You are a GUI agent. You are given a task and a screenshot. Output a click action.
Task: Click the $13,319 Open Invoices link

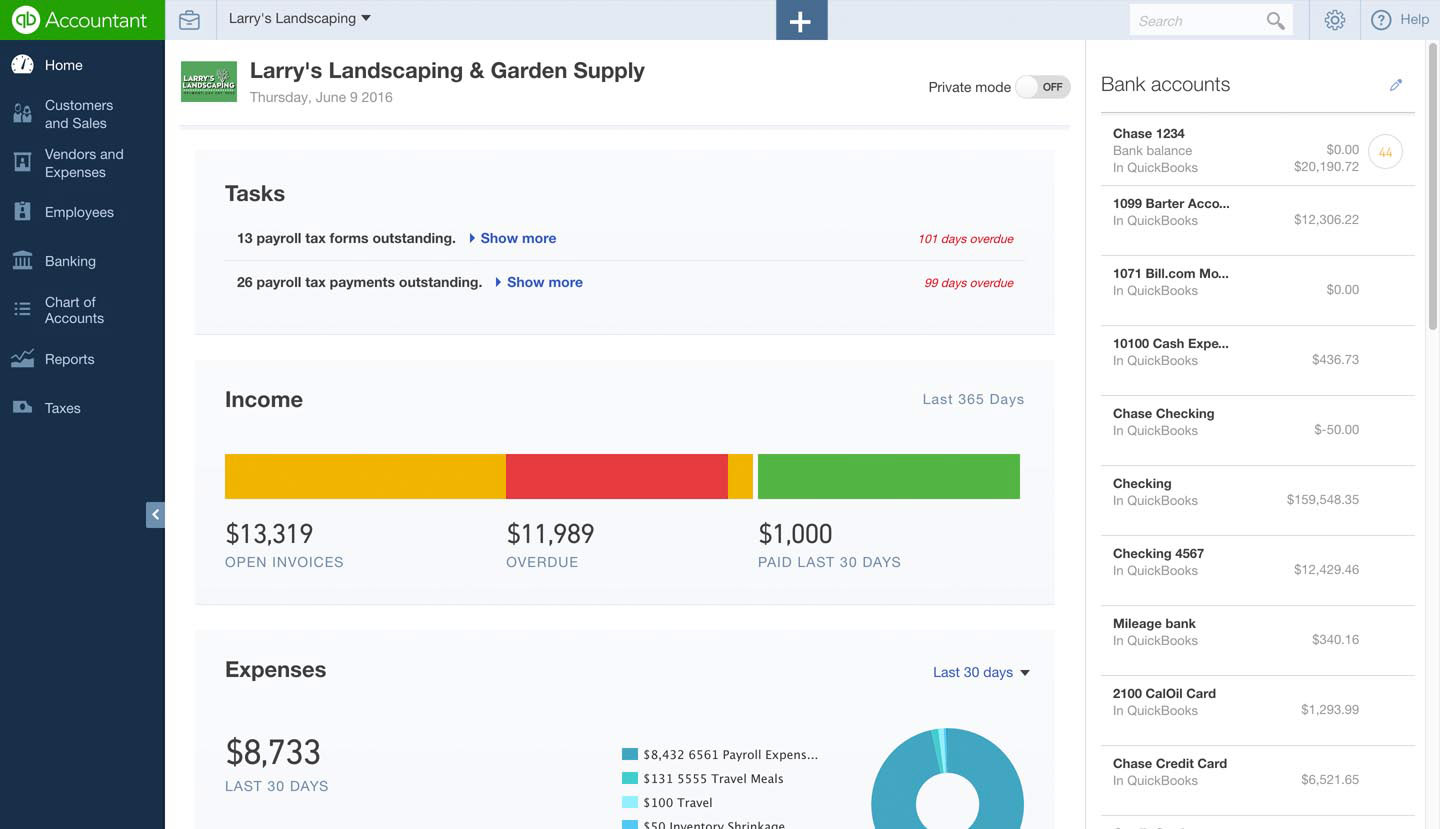coord(269,534)
